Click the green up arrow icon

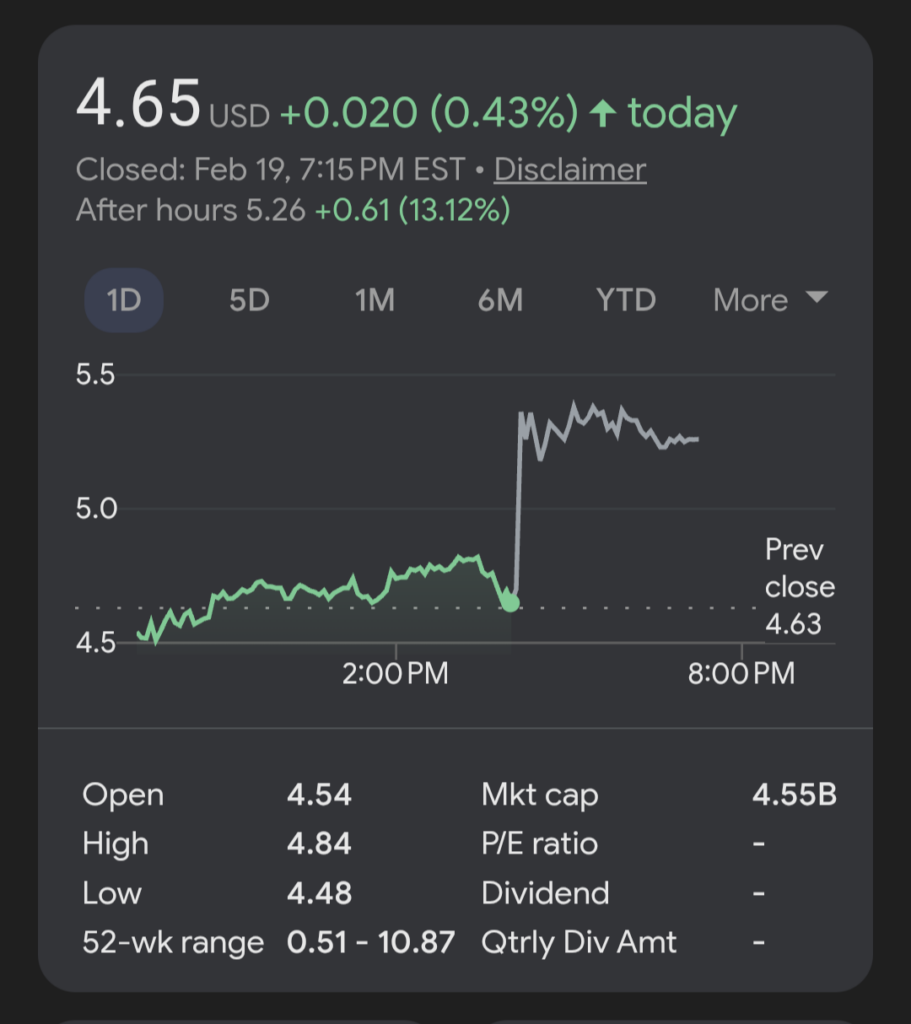pyautogui.click(x=602, y=115)
